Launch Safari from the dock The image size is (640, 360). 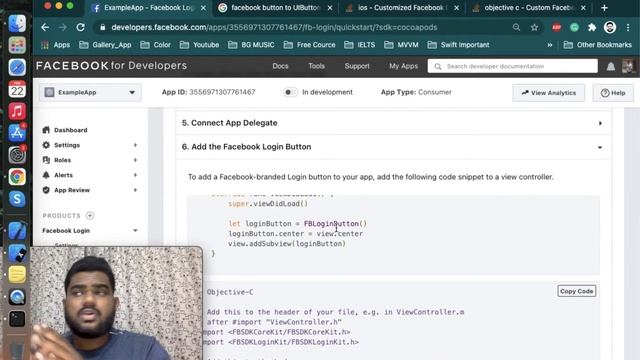[17, 67]
